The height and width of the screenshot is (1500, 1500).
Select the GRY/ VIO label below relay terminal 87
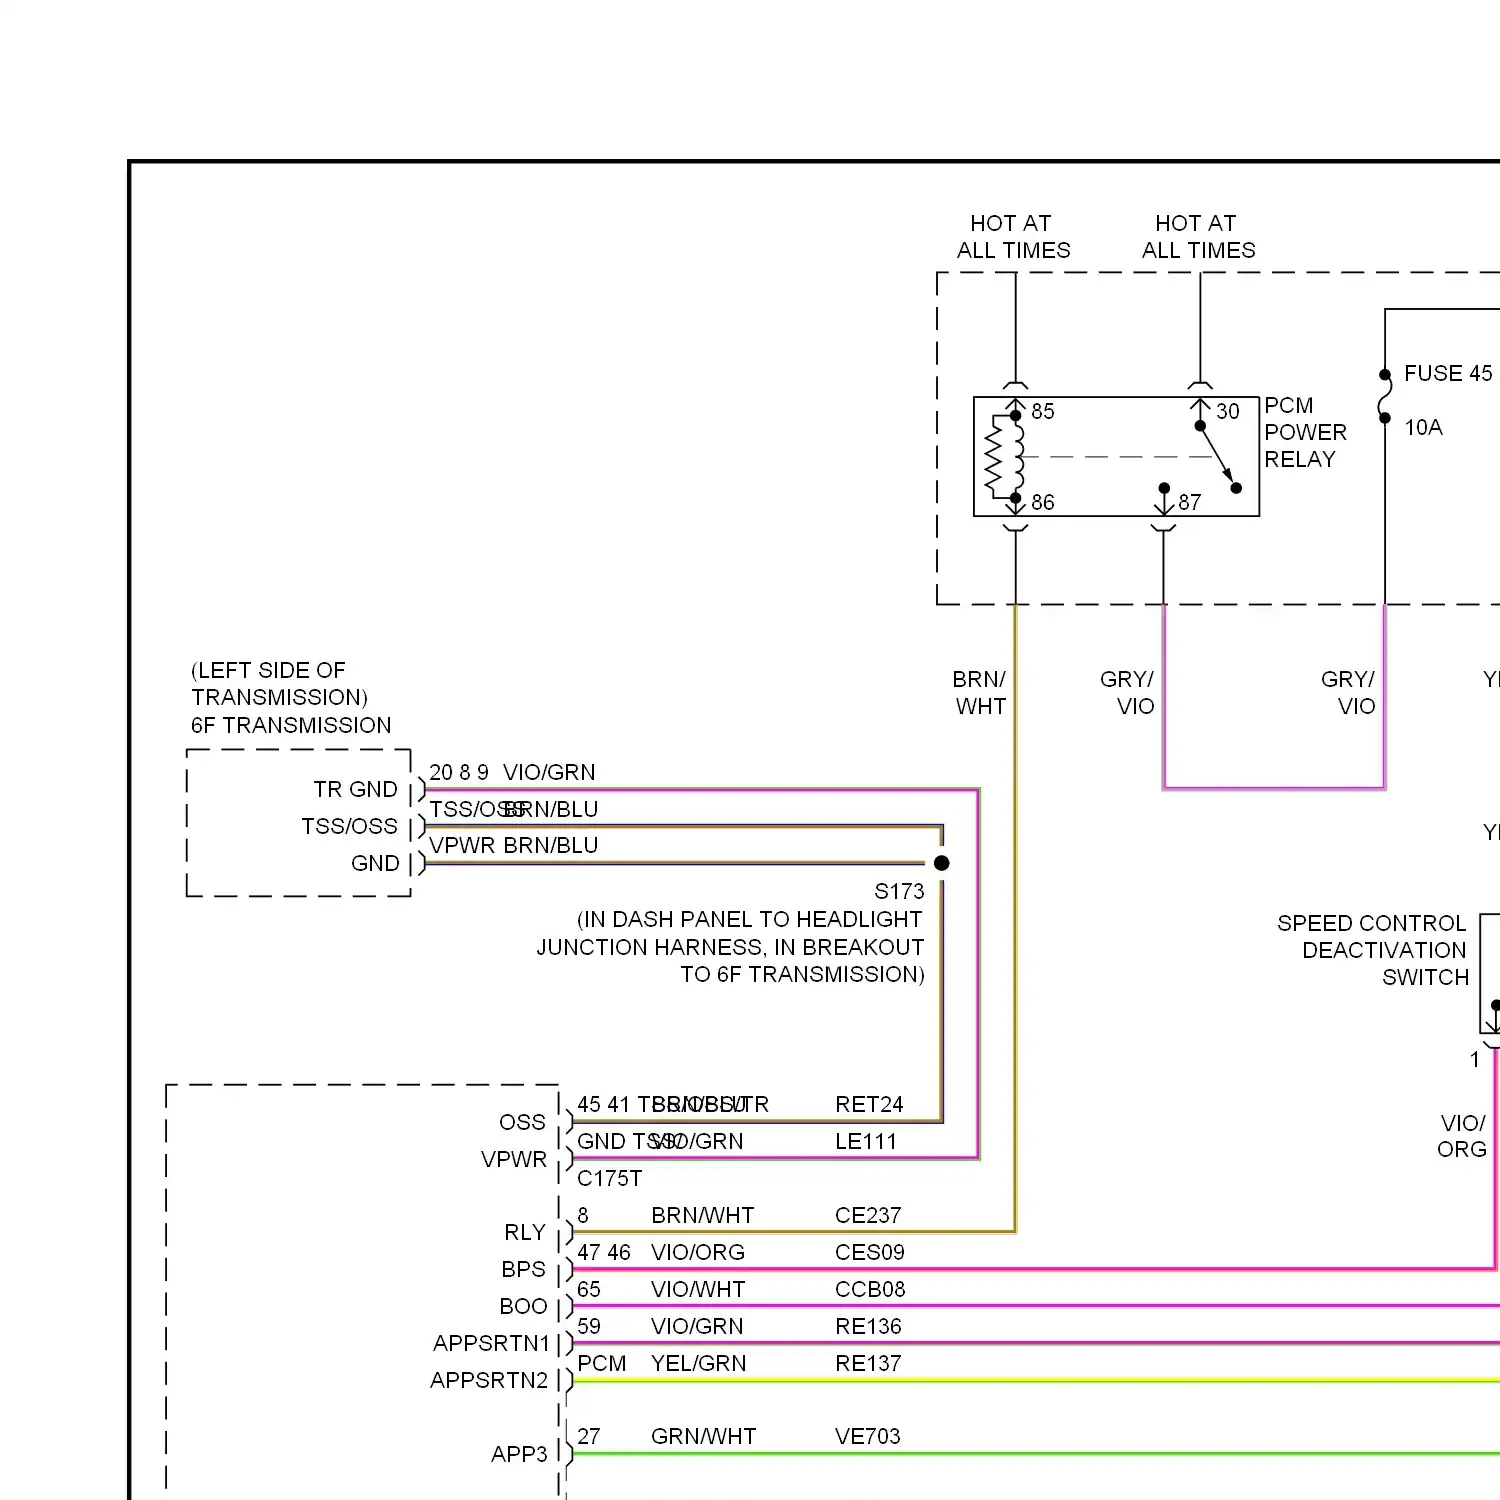[x=1127, y=693]
